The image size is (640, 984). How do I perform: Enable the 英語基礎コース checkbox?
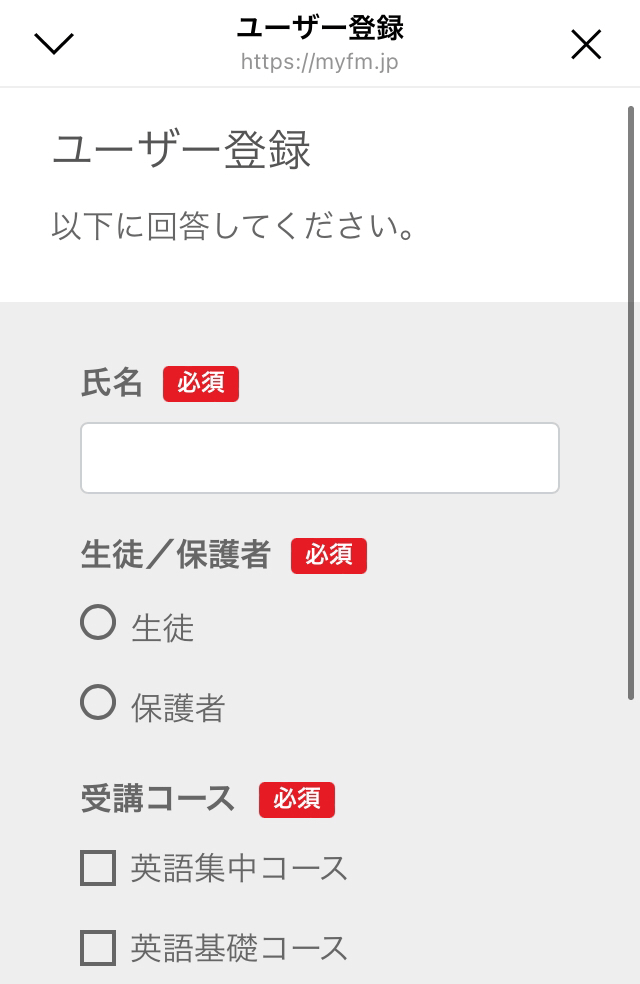[x=98, y=947]
